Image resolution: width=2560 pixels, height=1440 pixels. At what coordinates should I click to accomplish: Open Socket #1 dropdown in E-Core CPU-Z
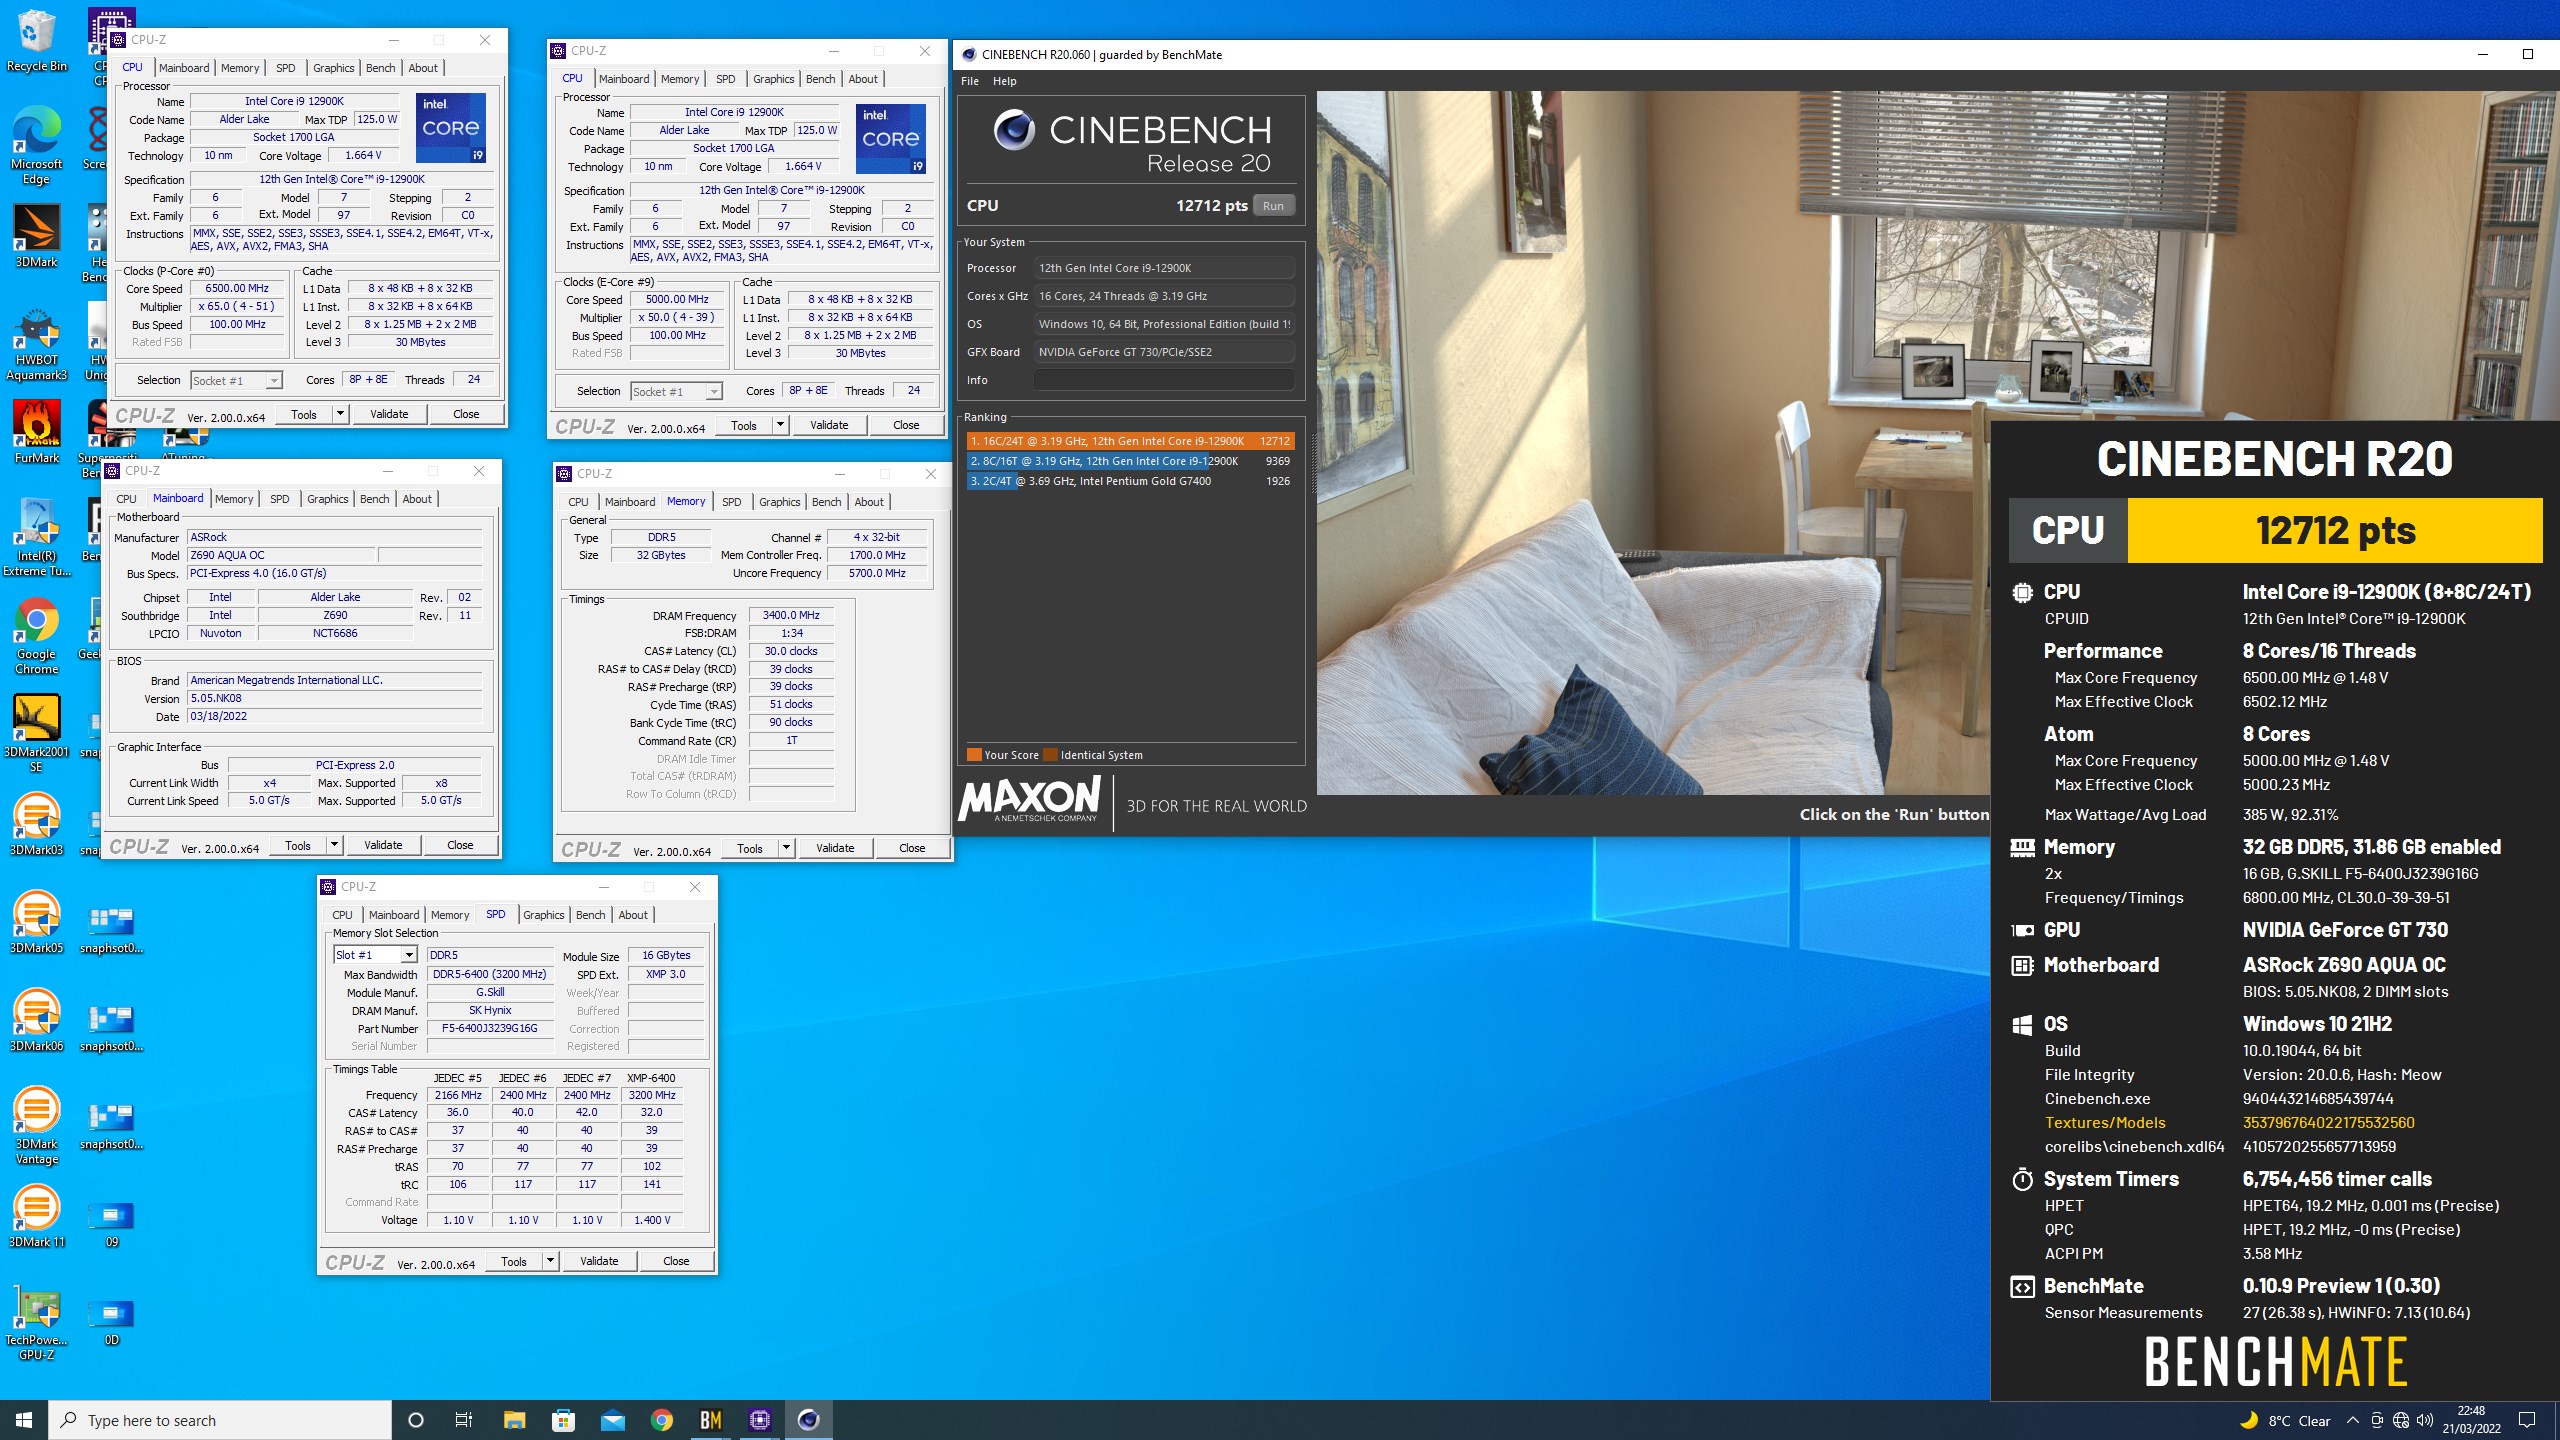(x=677, y=392)
